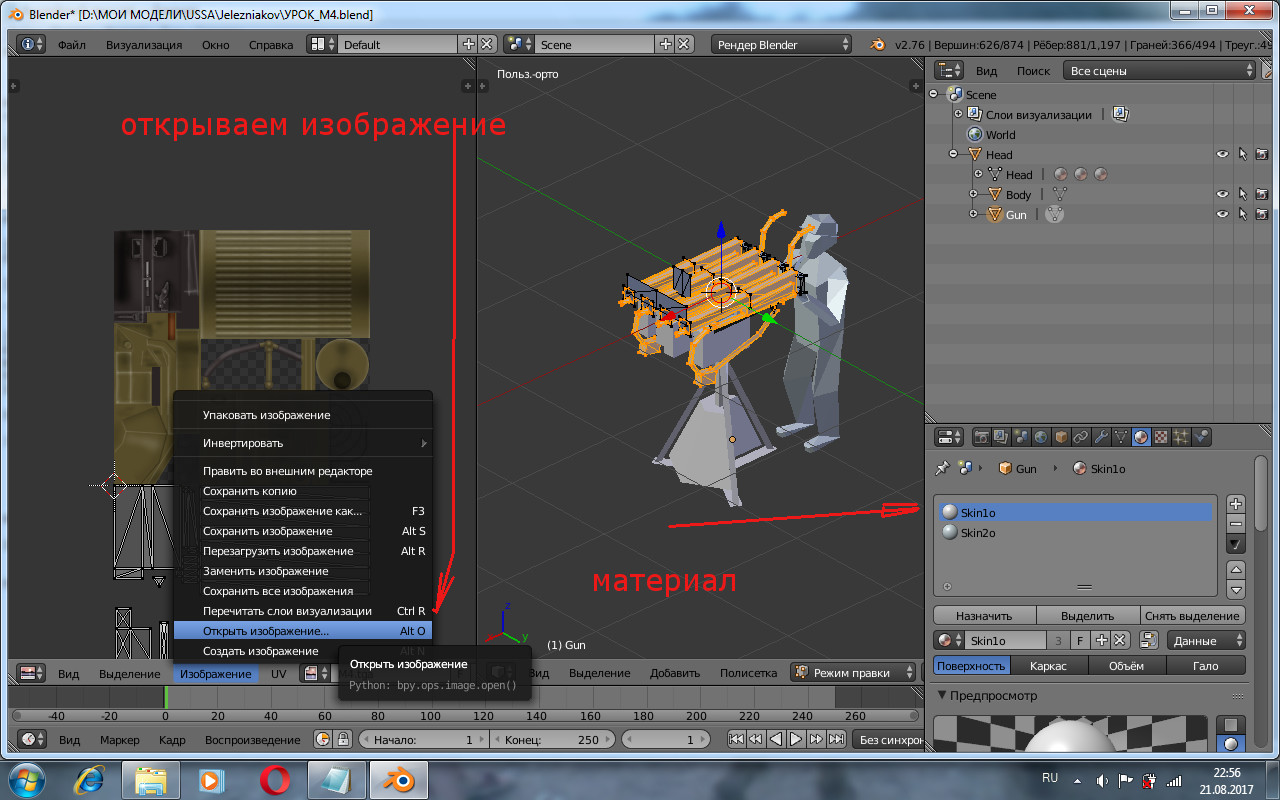
Task: Open the Particles properties tab
Action: [x=1181, y=437]
